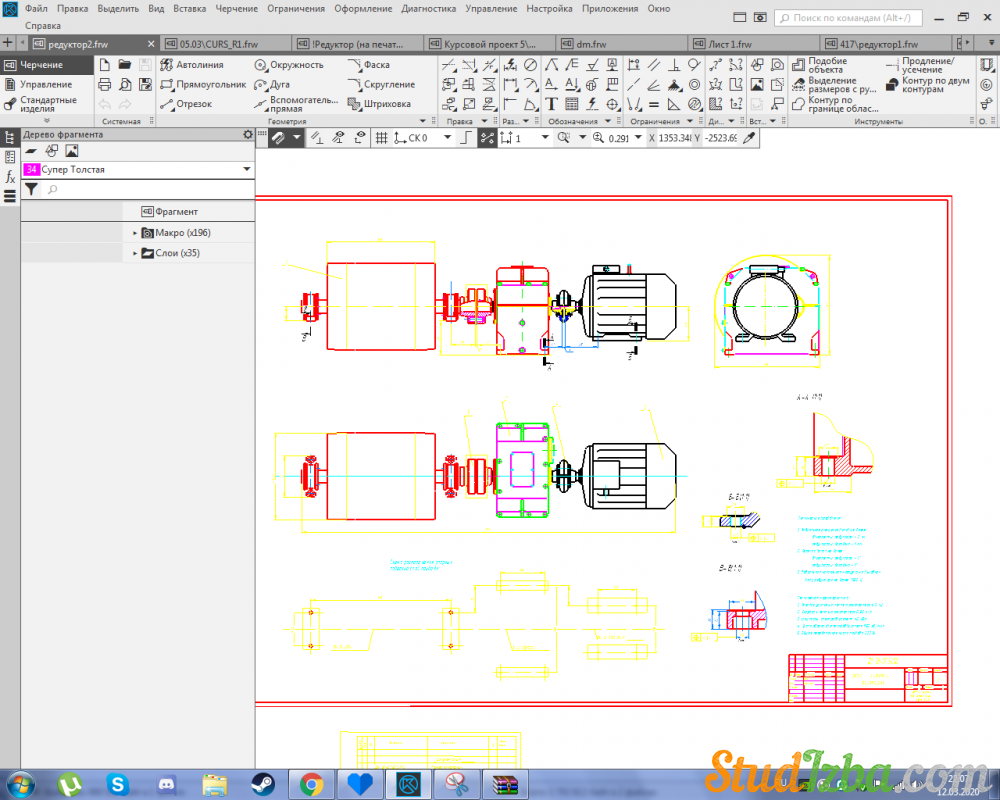
Task: Click the Подобие объекта tool
Action: 825,65
